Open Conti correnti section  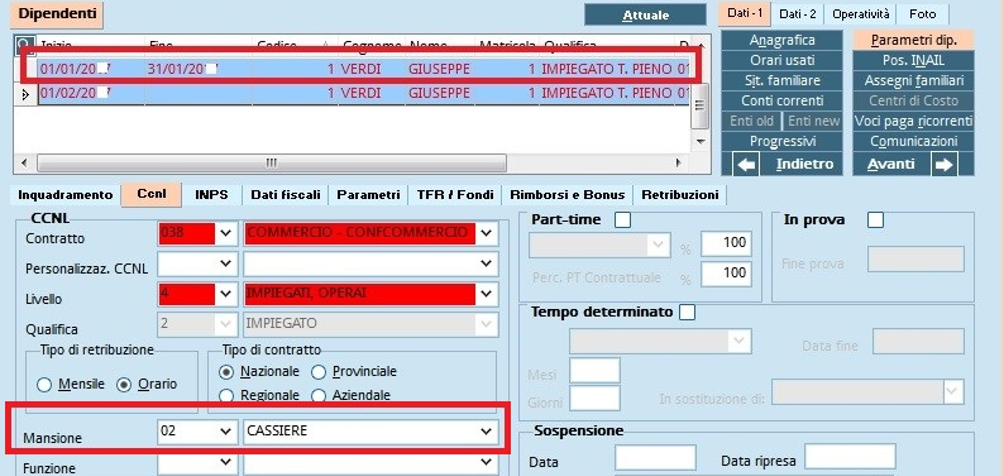[782, 101]
